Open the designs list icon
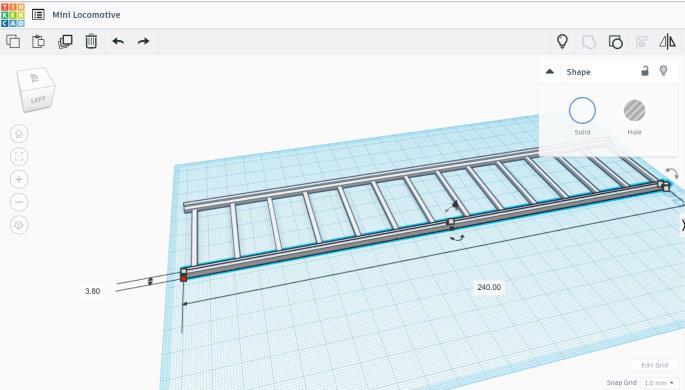 tap(38, 14)
